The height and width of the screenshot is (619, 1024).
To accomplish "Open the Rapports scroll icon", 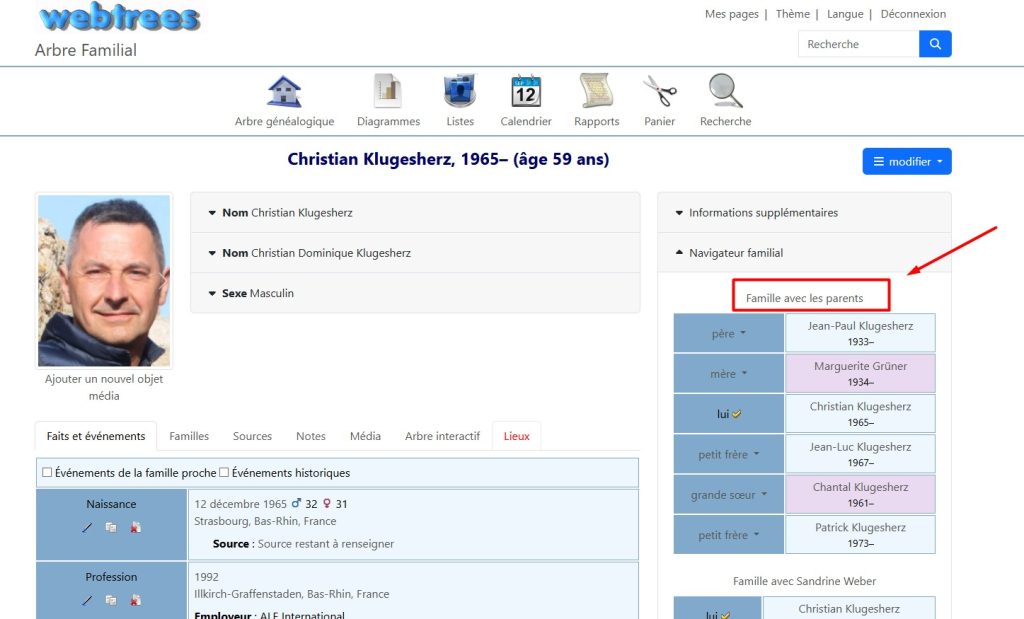I will click(x=596, y=92).
